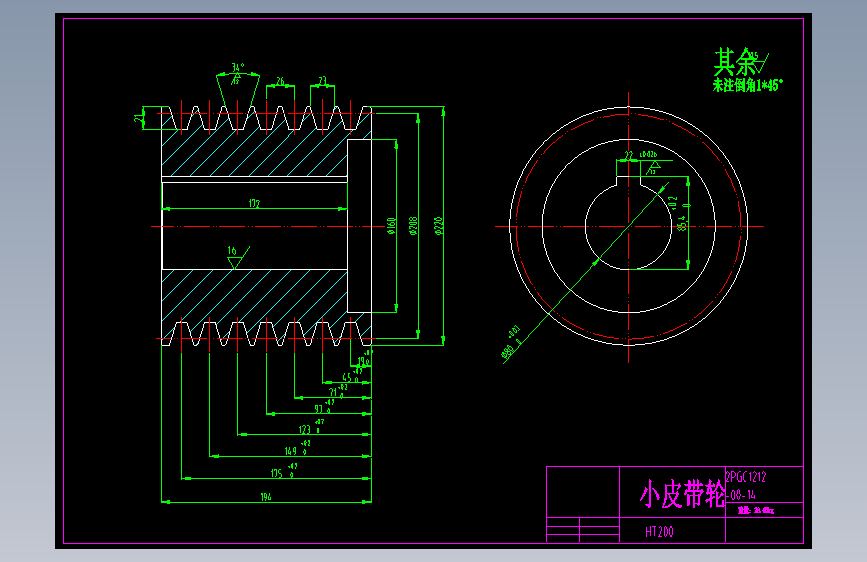Click the '34°' groove angle dimension
This screenshot has width=867, height=562.
[238, 67]
